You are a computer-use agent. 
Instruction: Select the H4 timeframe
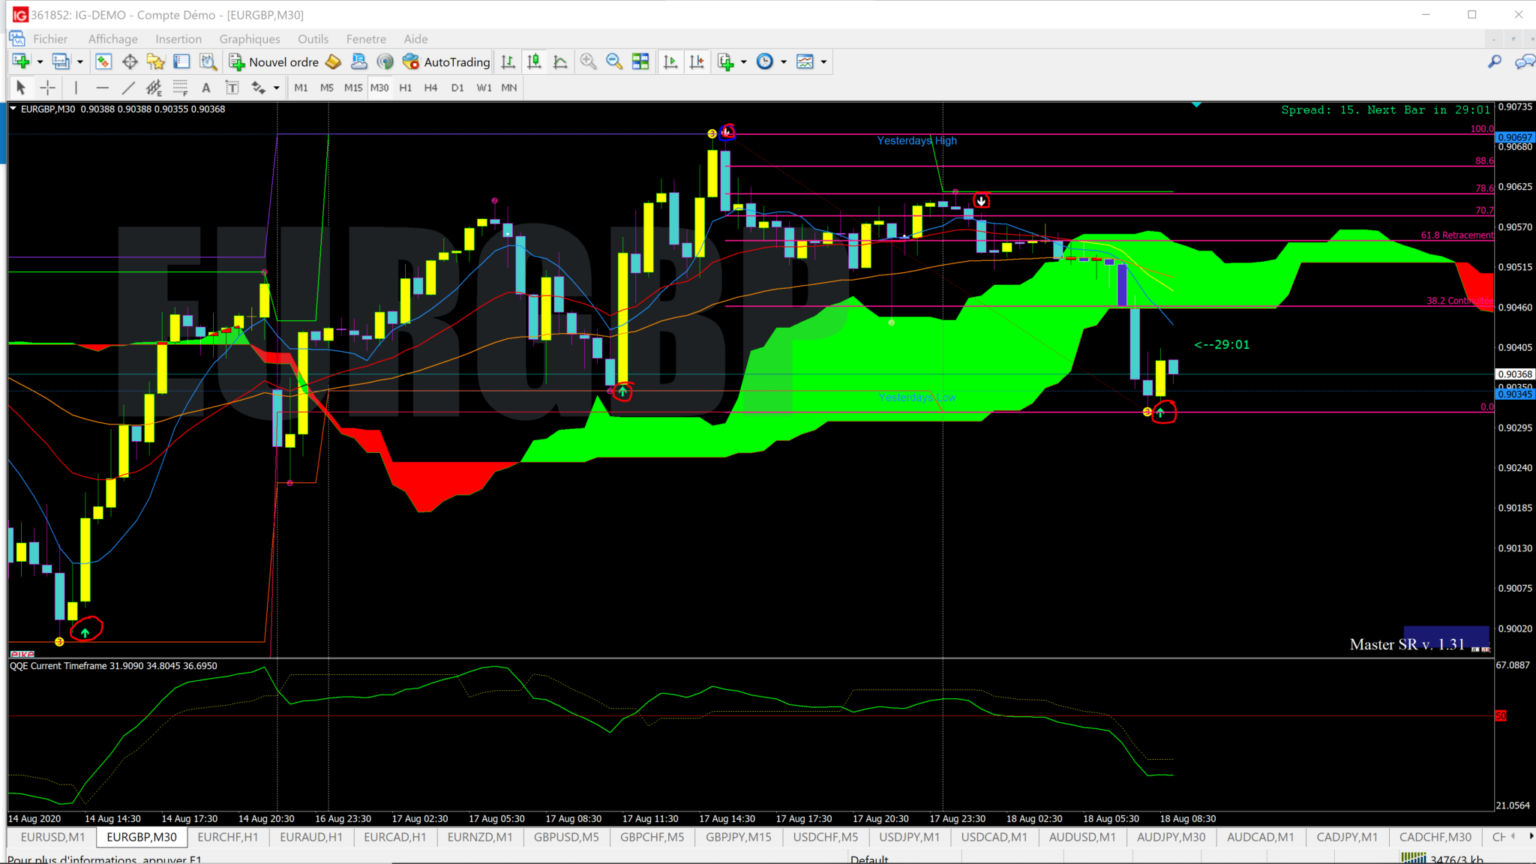pyautogui.click(x=430, y=87)
